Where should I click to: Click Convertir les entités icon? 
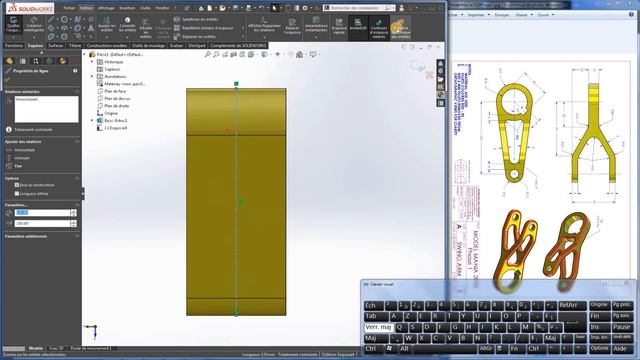pos(127,24)
